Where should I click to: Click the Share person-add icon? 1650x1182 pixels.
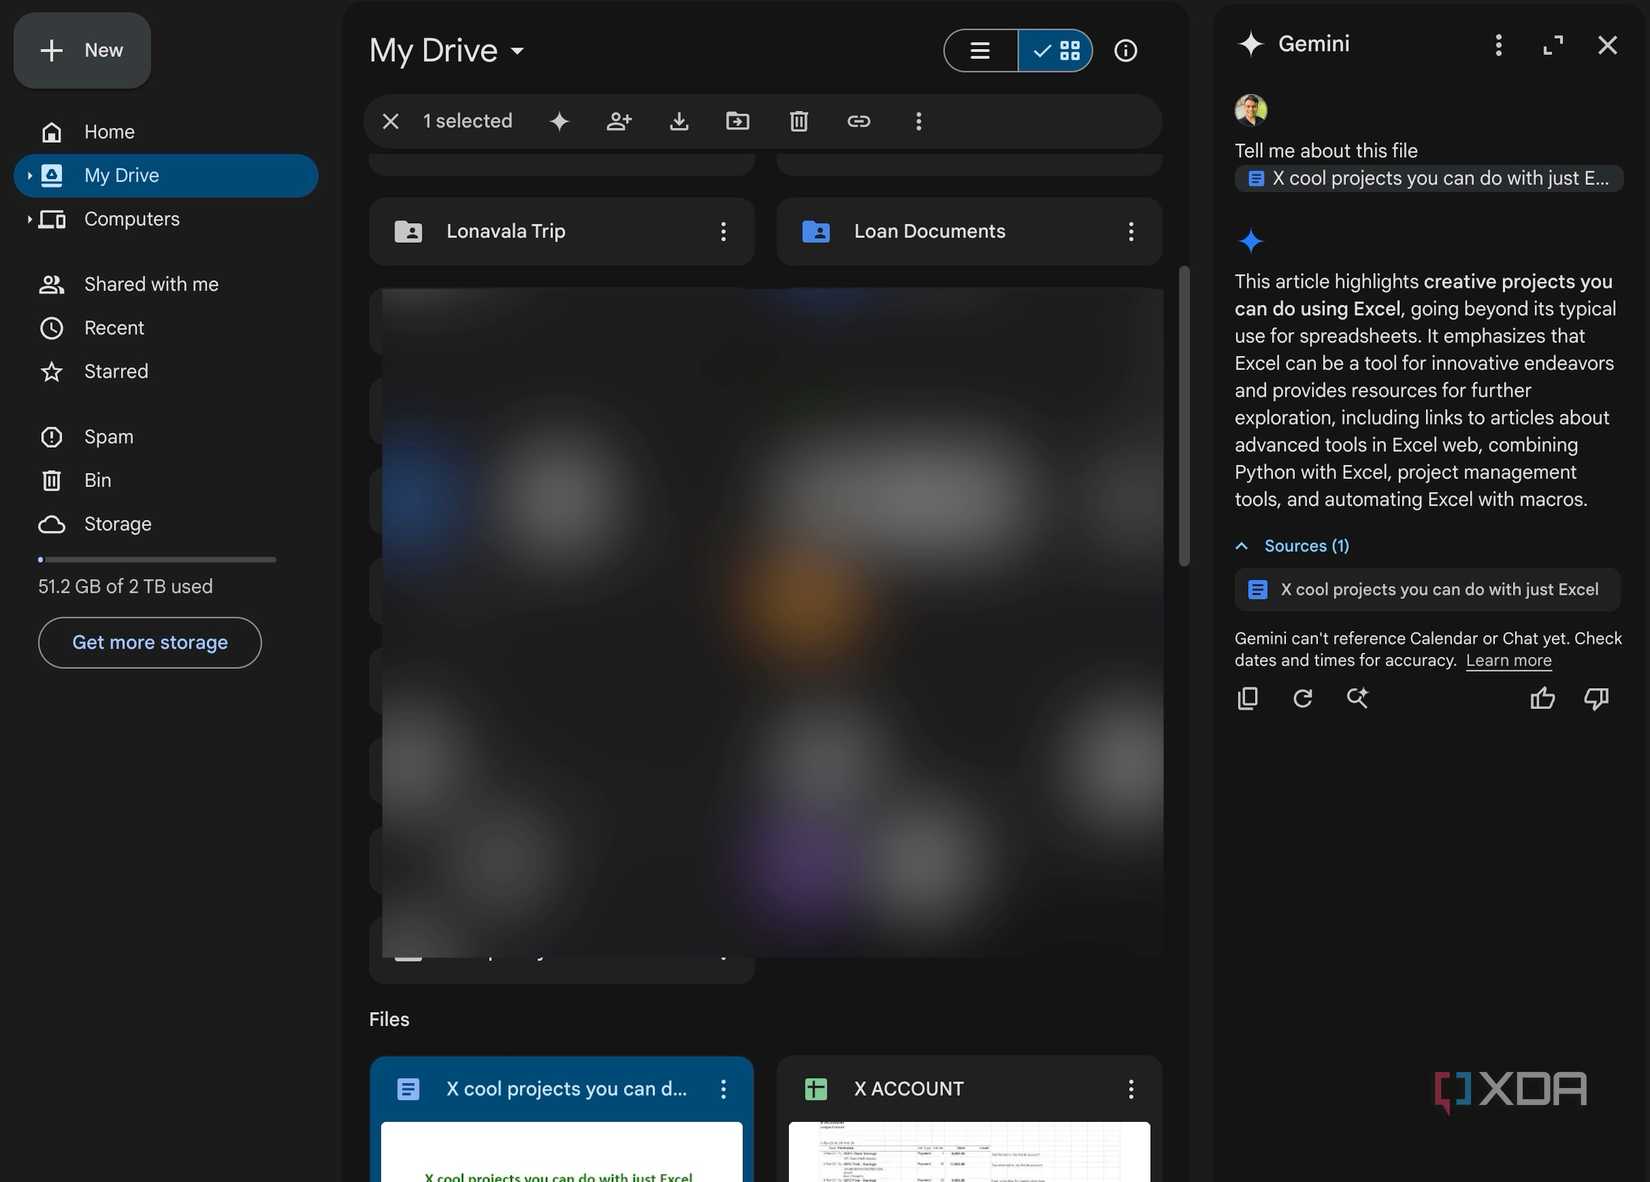tap(619, 121)
